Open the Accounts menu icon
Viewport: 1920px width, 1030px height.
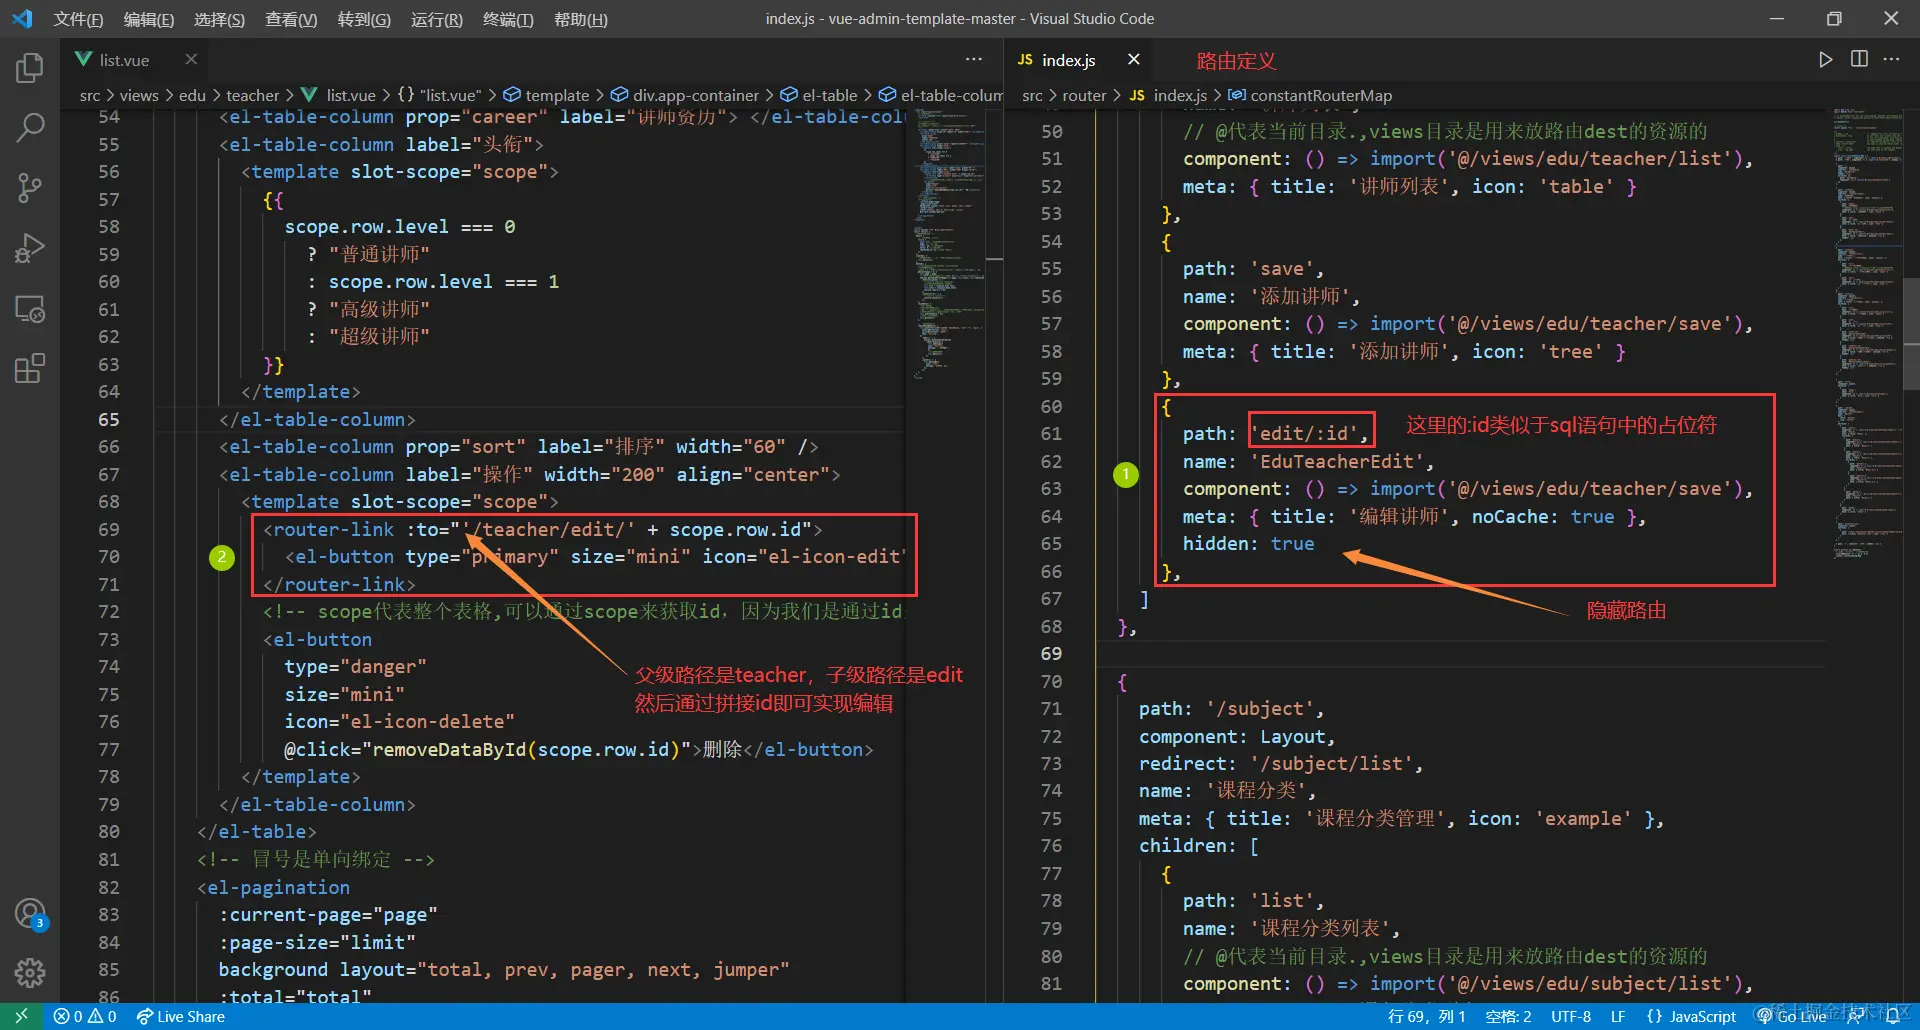(x=30, y=914)
